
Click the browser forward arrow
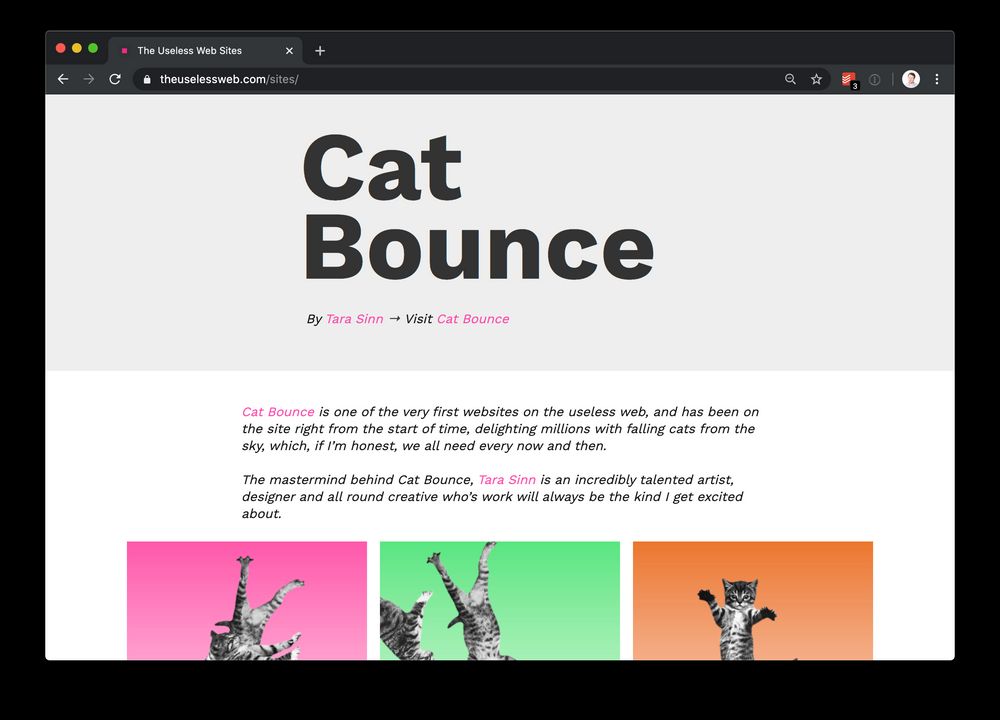pyautogui.click(x=89, y=79)
